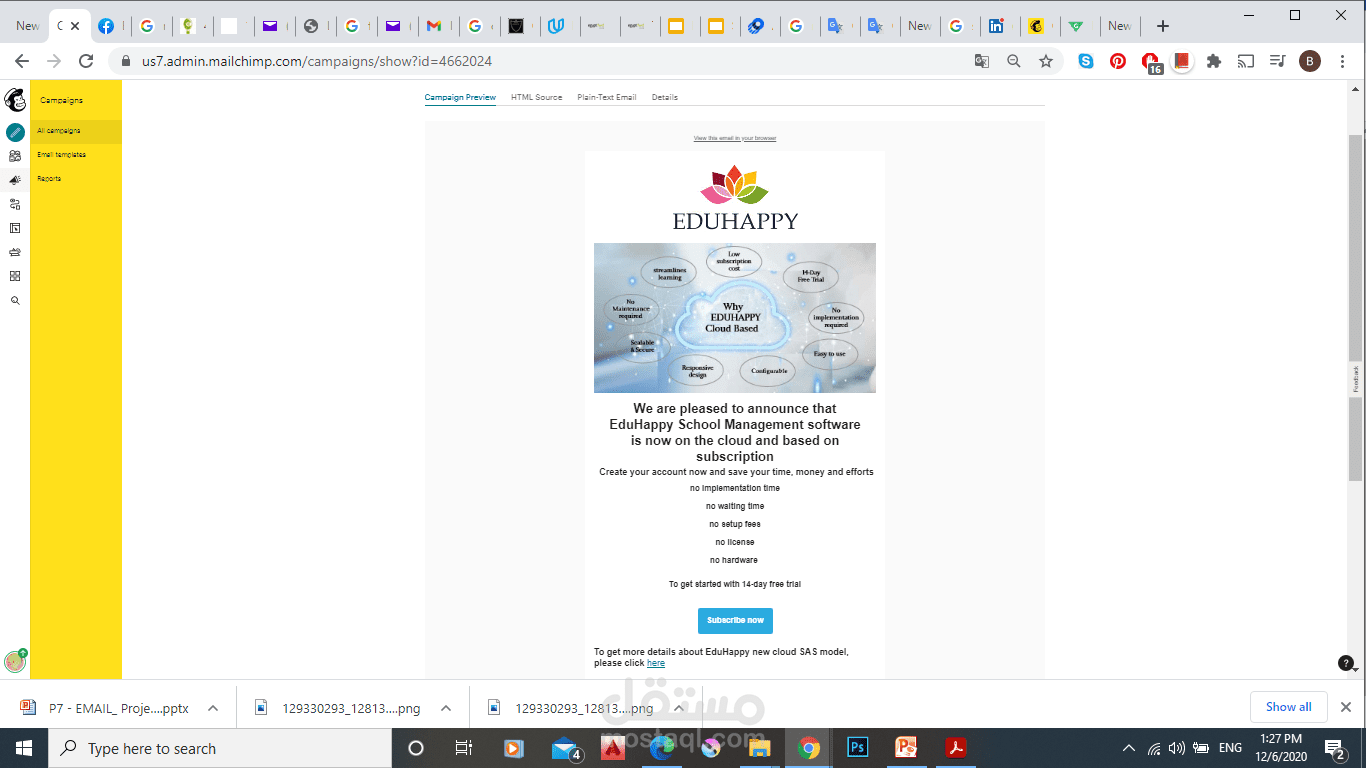Open Adobe Acrobat from the taskbar
1366x768 pixels.
coord(955,748)
